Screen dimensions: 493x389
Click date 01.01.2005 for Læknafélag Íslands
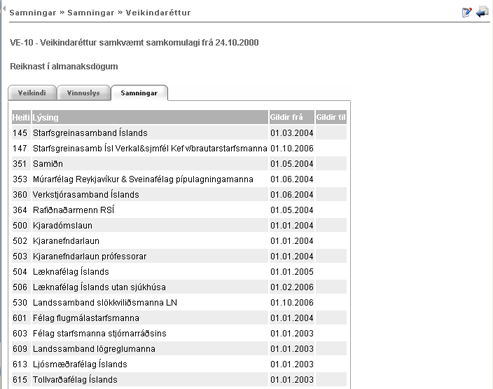pyautogui.click(x=292, y=272)
